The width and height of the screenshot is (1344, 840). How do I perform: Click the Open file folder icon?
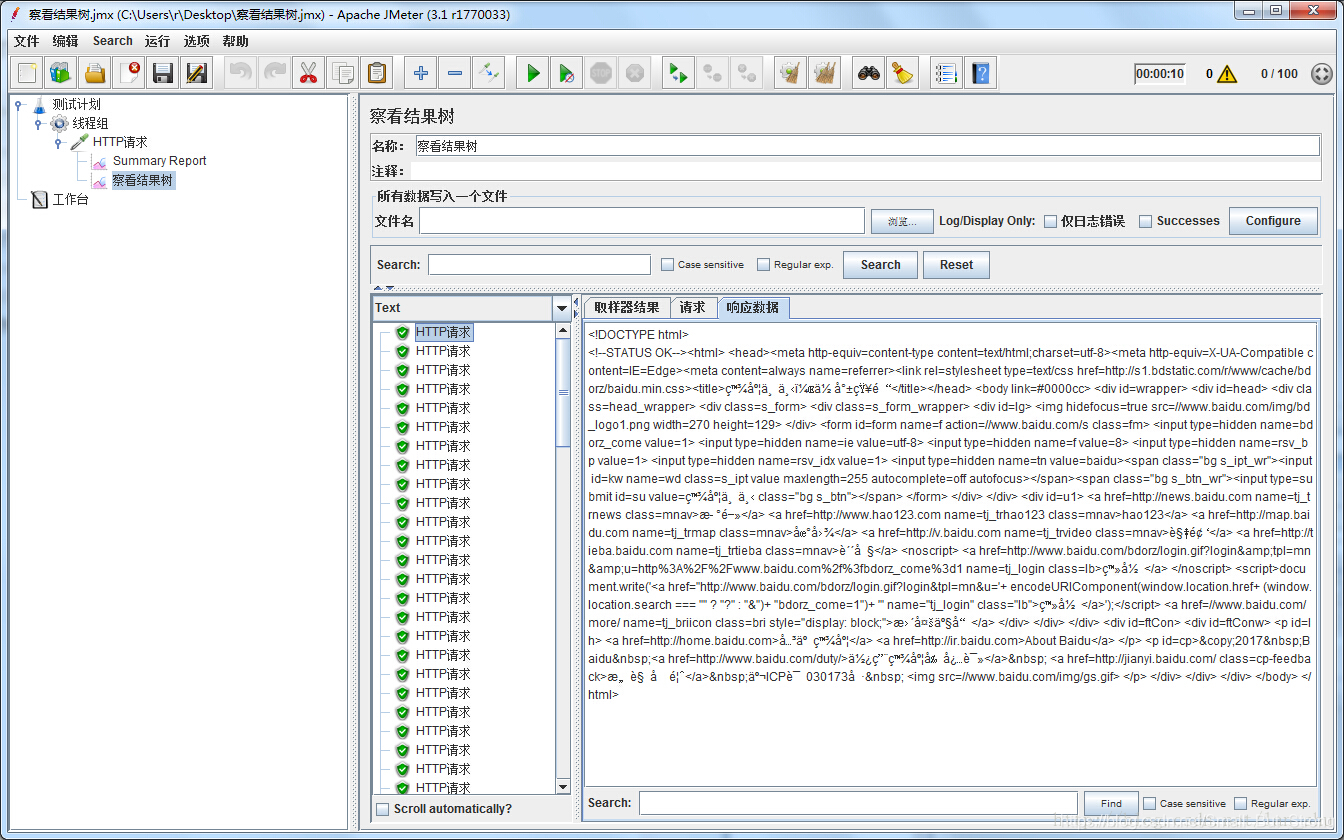(96, 73)
